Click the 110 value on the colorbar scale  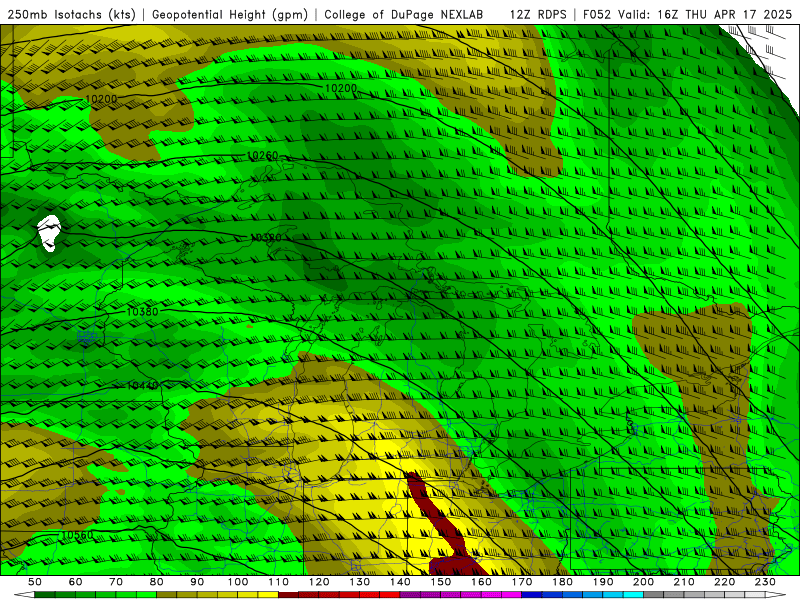pyautogui.click(x=278, y=582)
